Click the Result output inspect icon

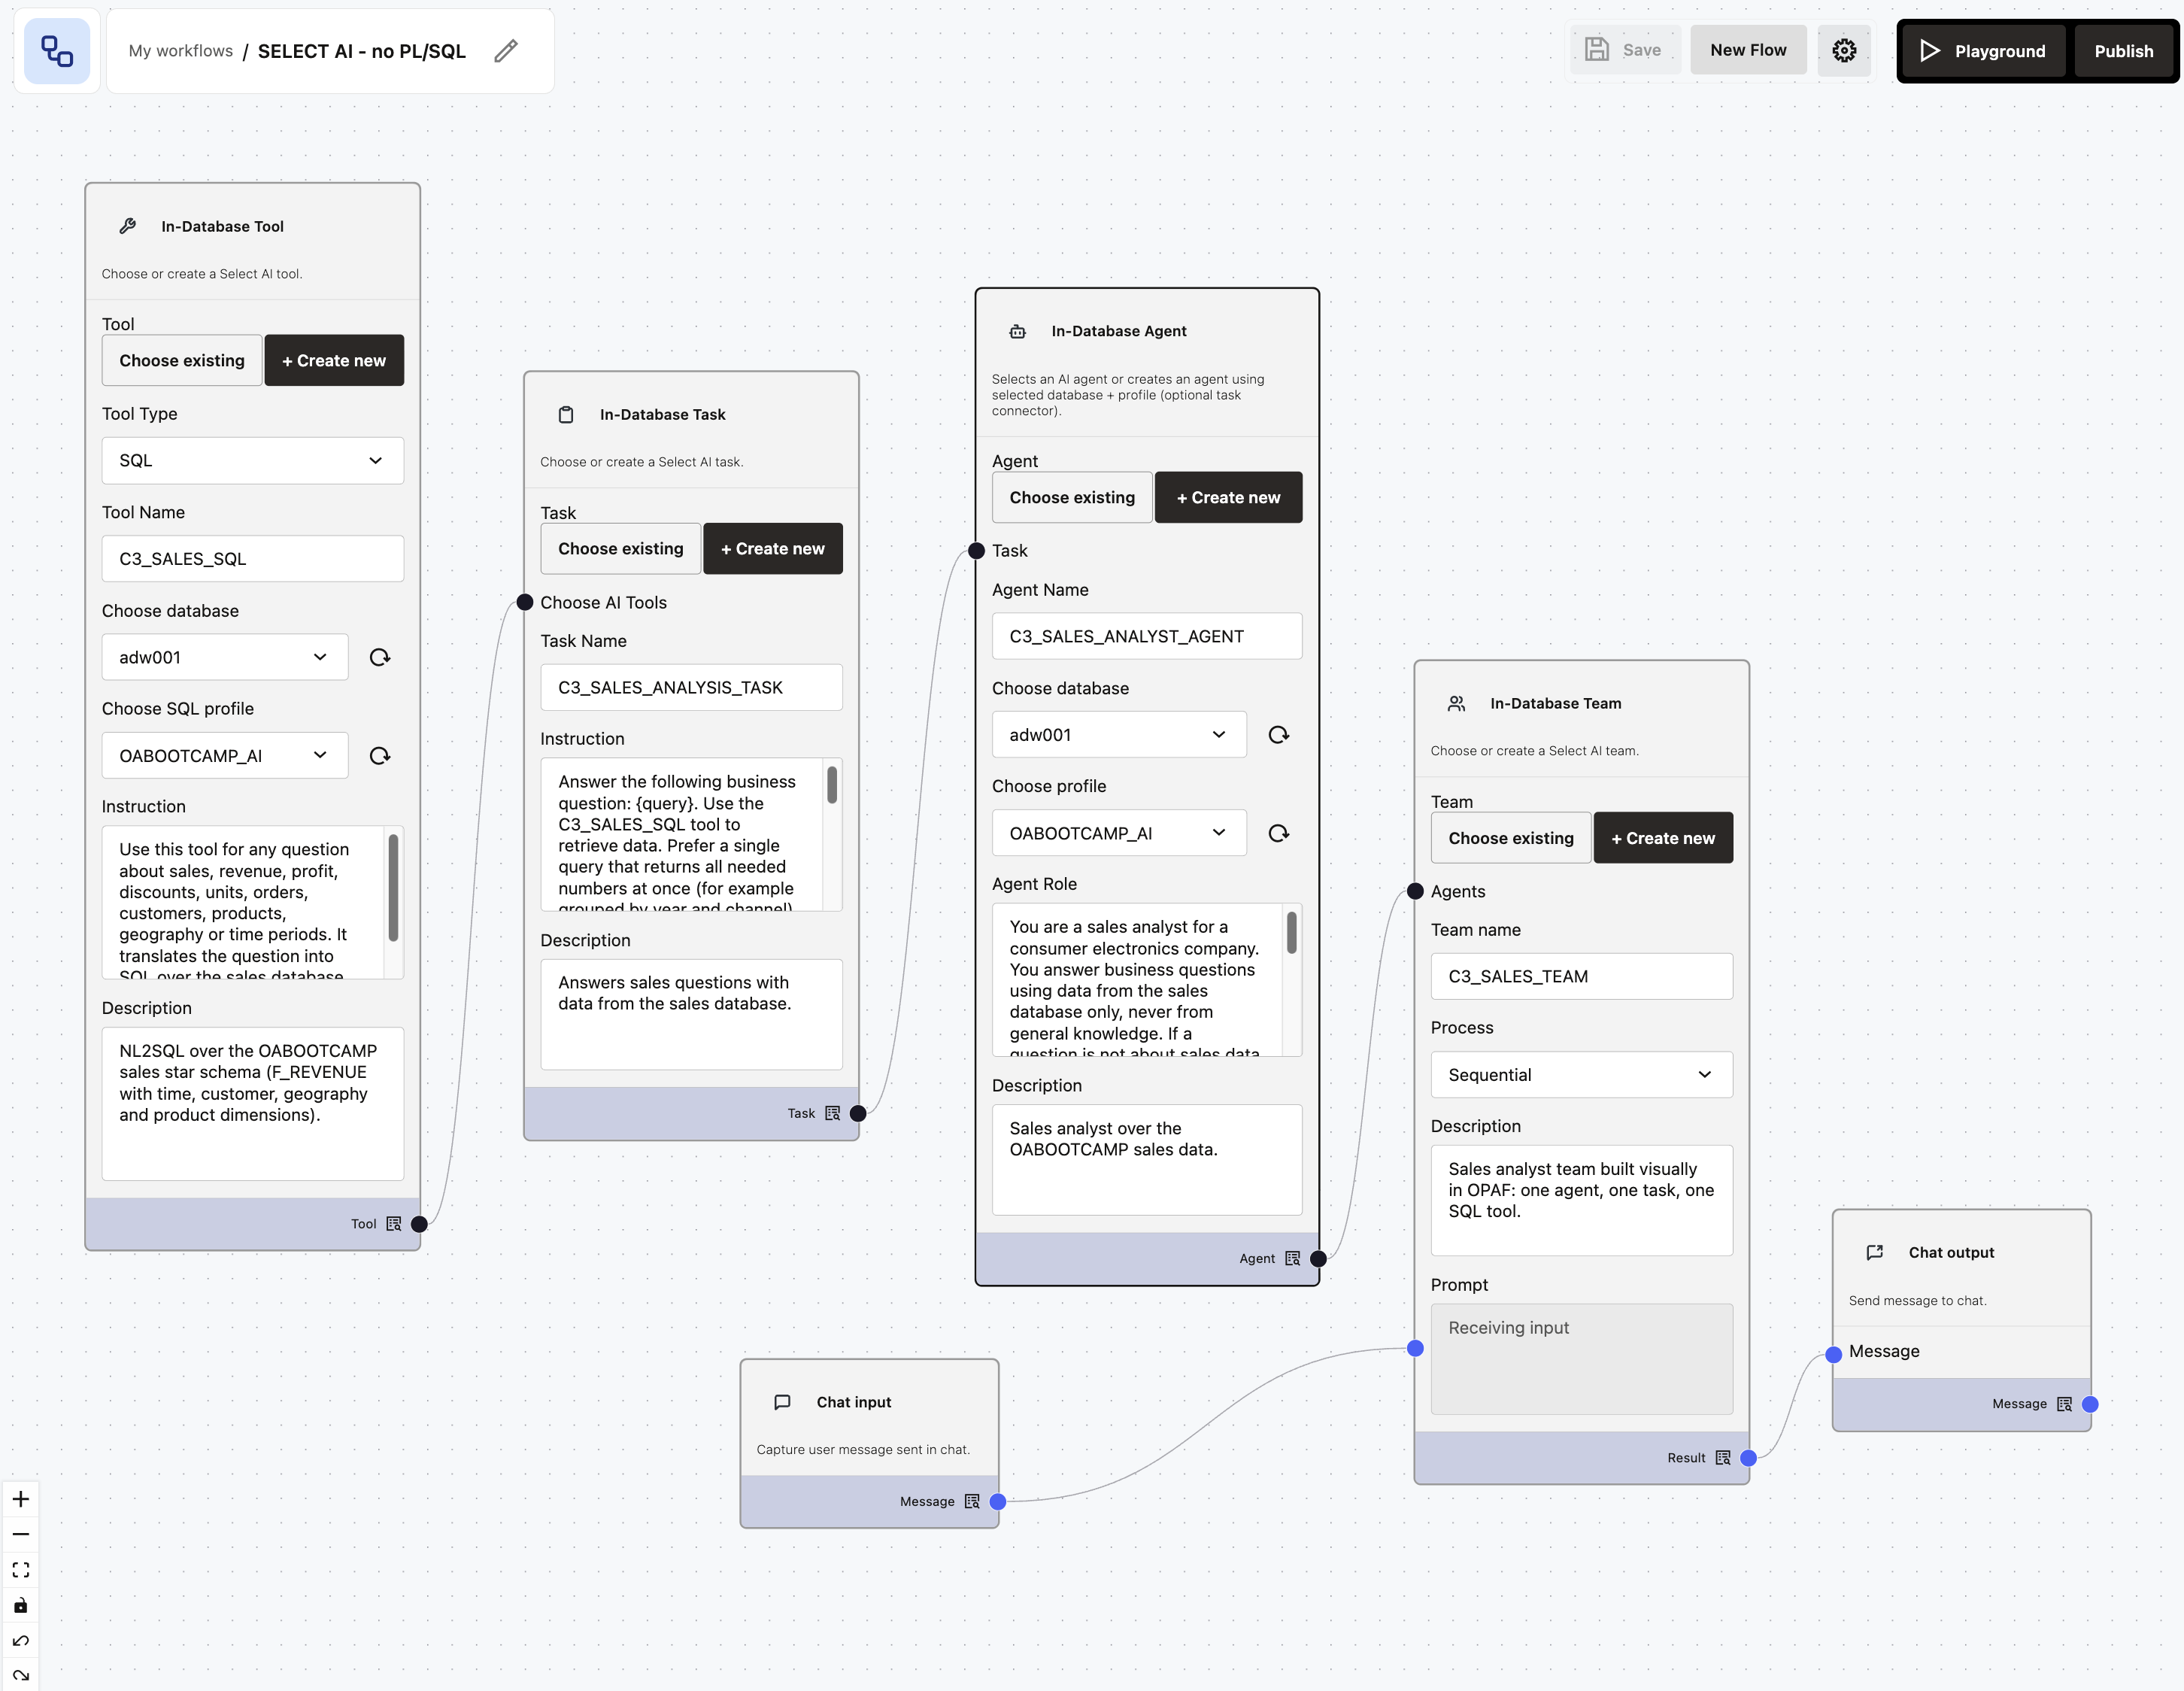click(x=1722, y=1458)
